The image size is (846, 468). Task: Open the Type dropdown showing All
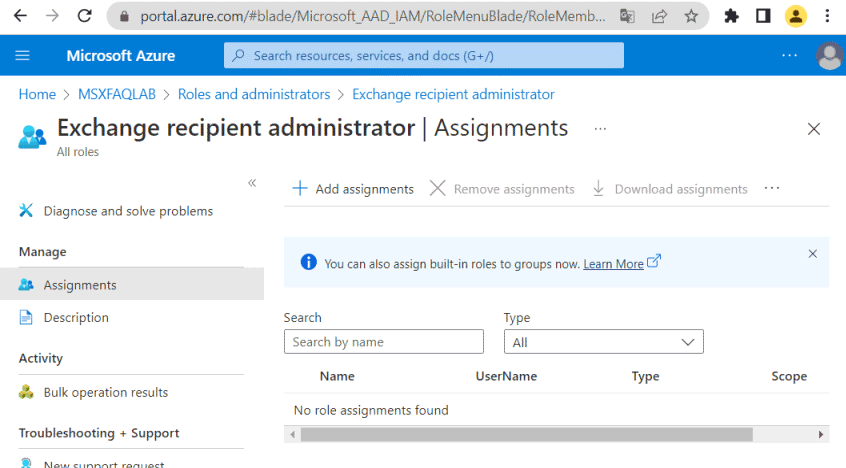pos(604,342)
